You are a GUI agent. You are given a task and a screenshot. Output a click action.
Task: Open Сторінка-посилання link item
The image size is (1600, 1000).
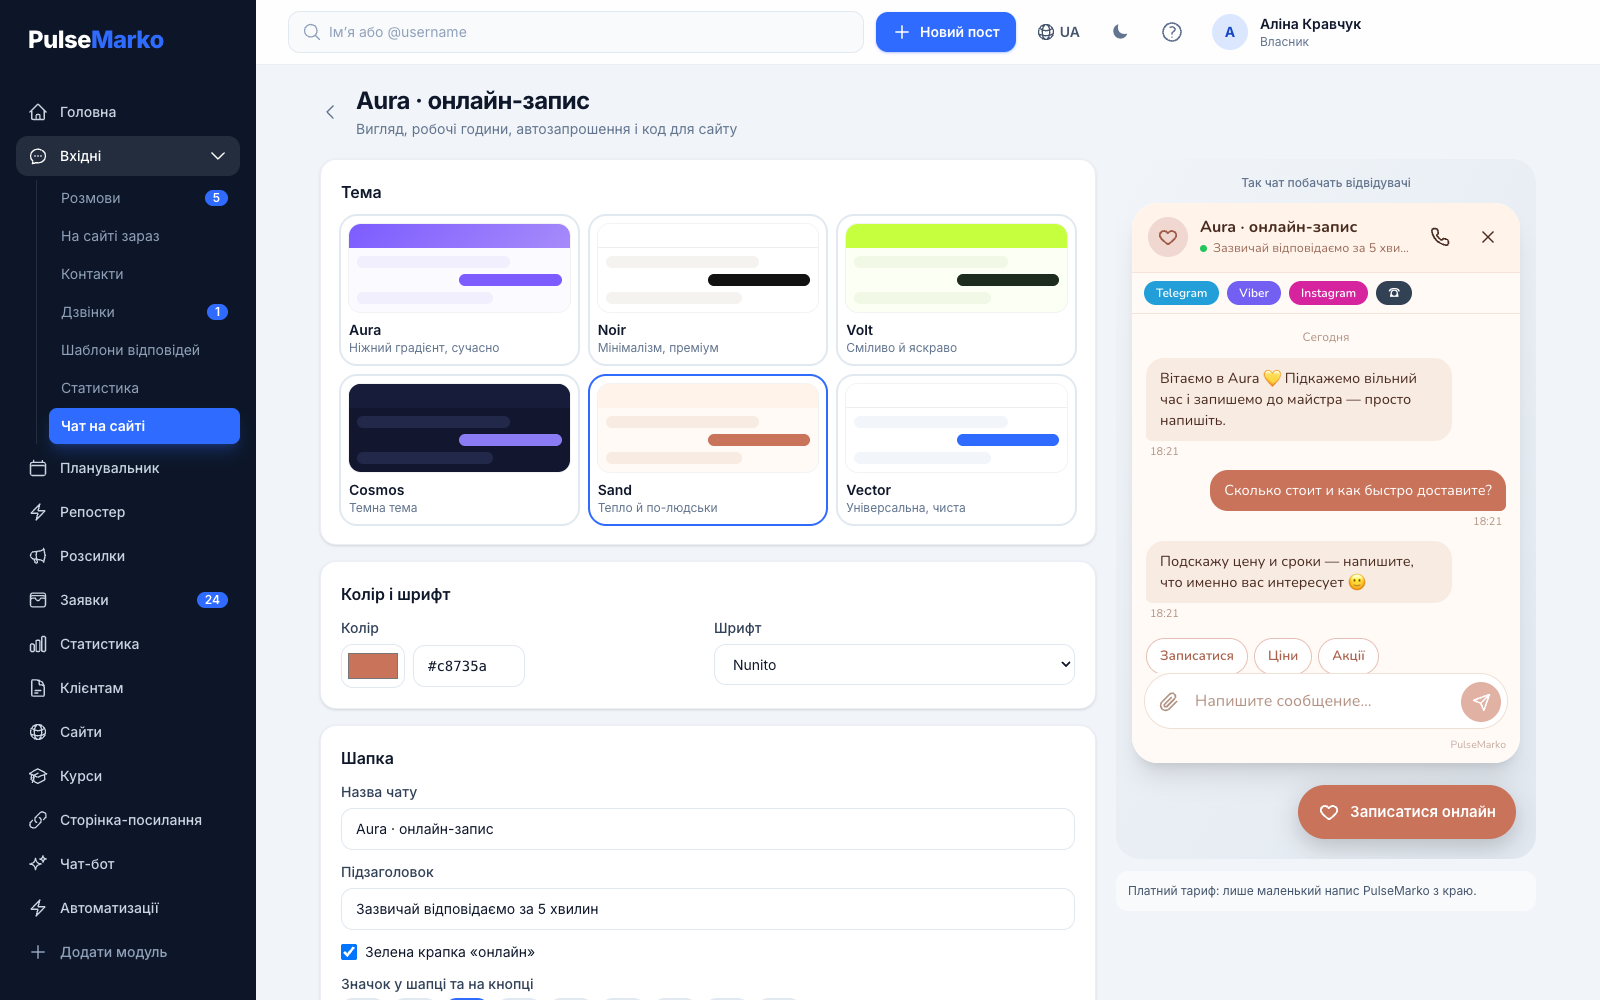coord(128,820)
